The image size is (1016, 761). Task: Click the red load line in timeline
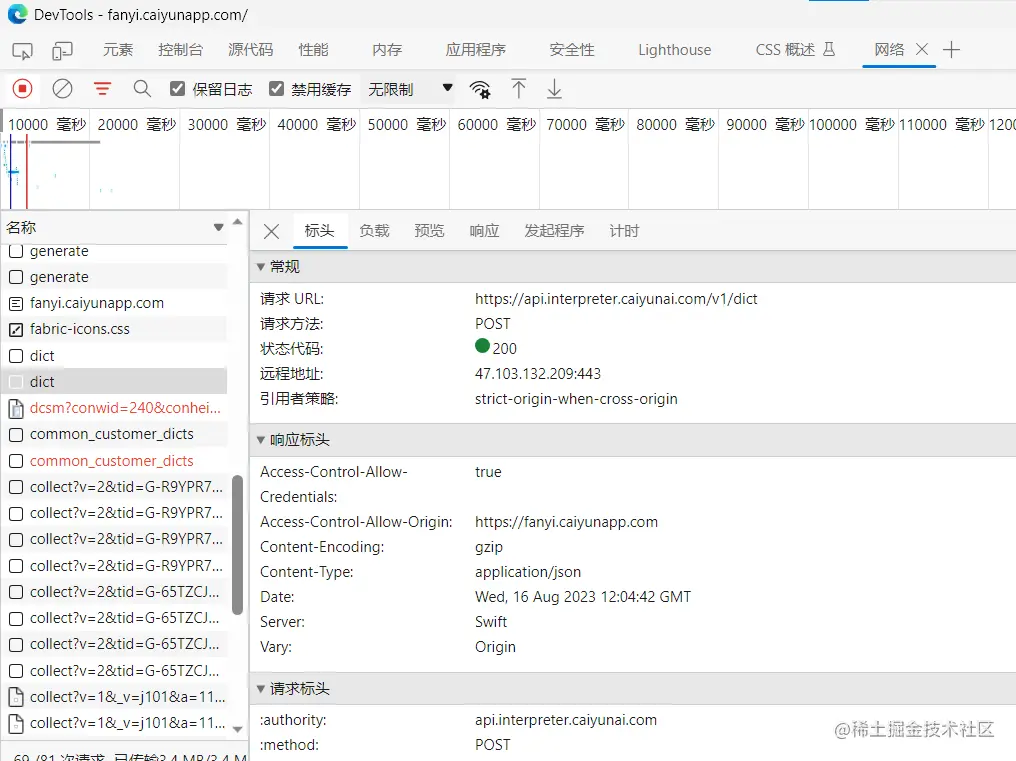click(27, 172)
